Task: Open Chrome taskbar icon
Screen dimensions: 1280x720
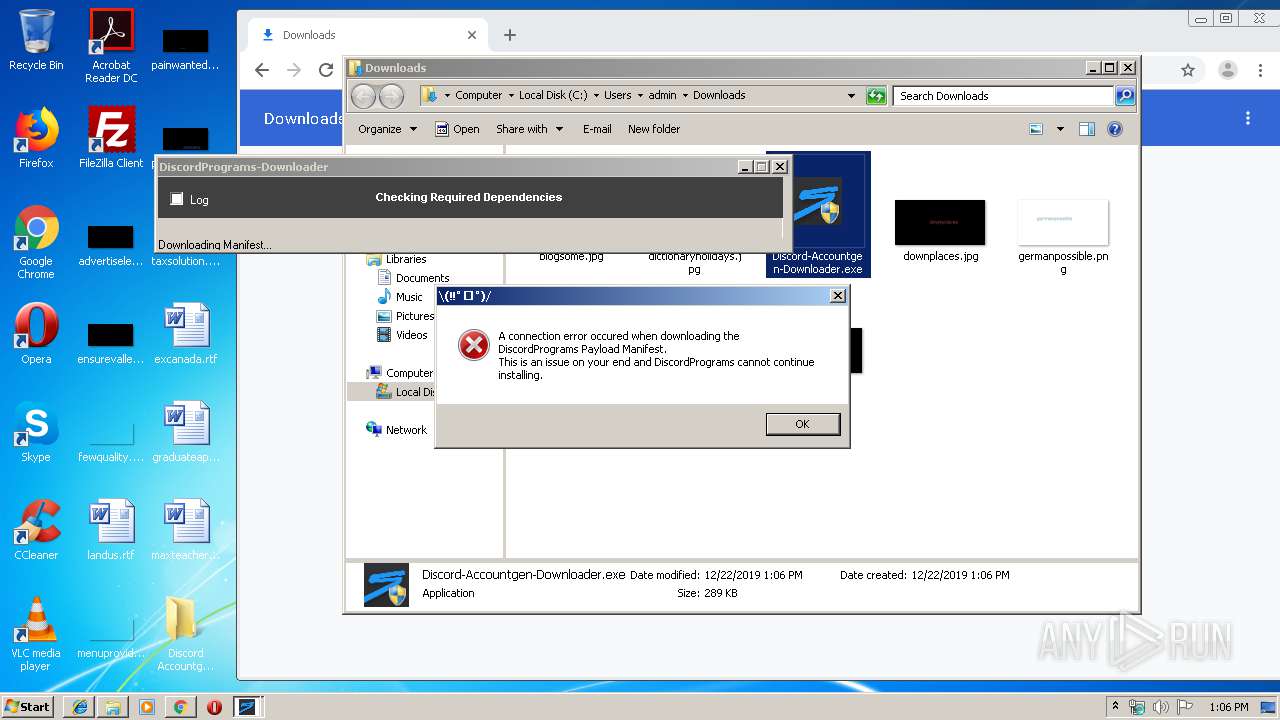Action: 180,706
